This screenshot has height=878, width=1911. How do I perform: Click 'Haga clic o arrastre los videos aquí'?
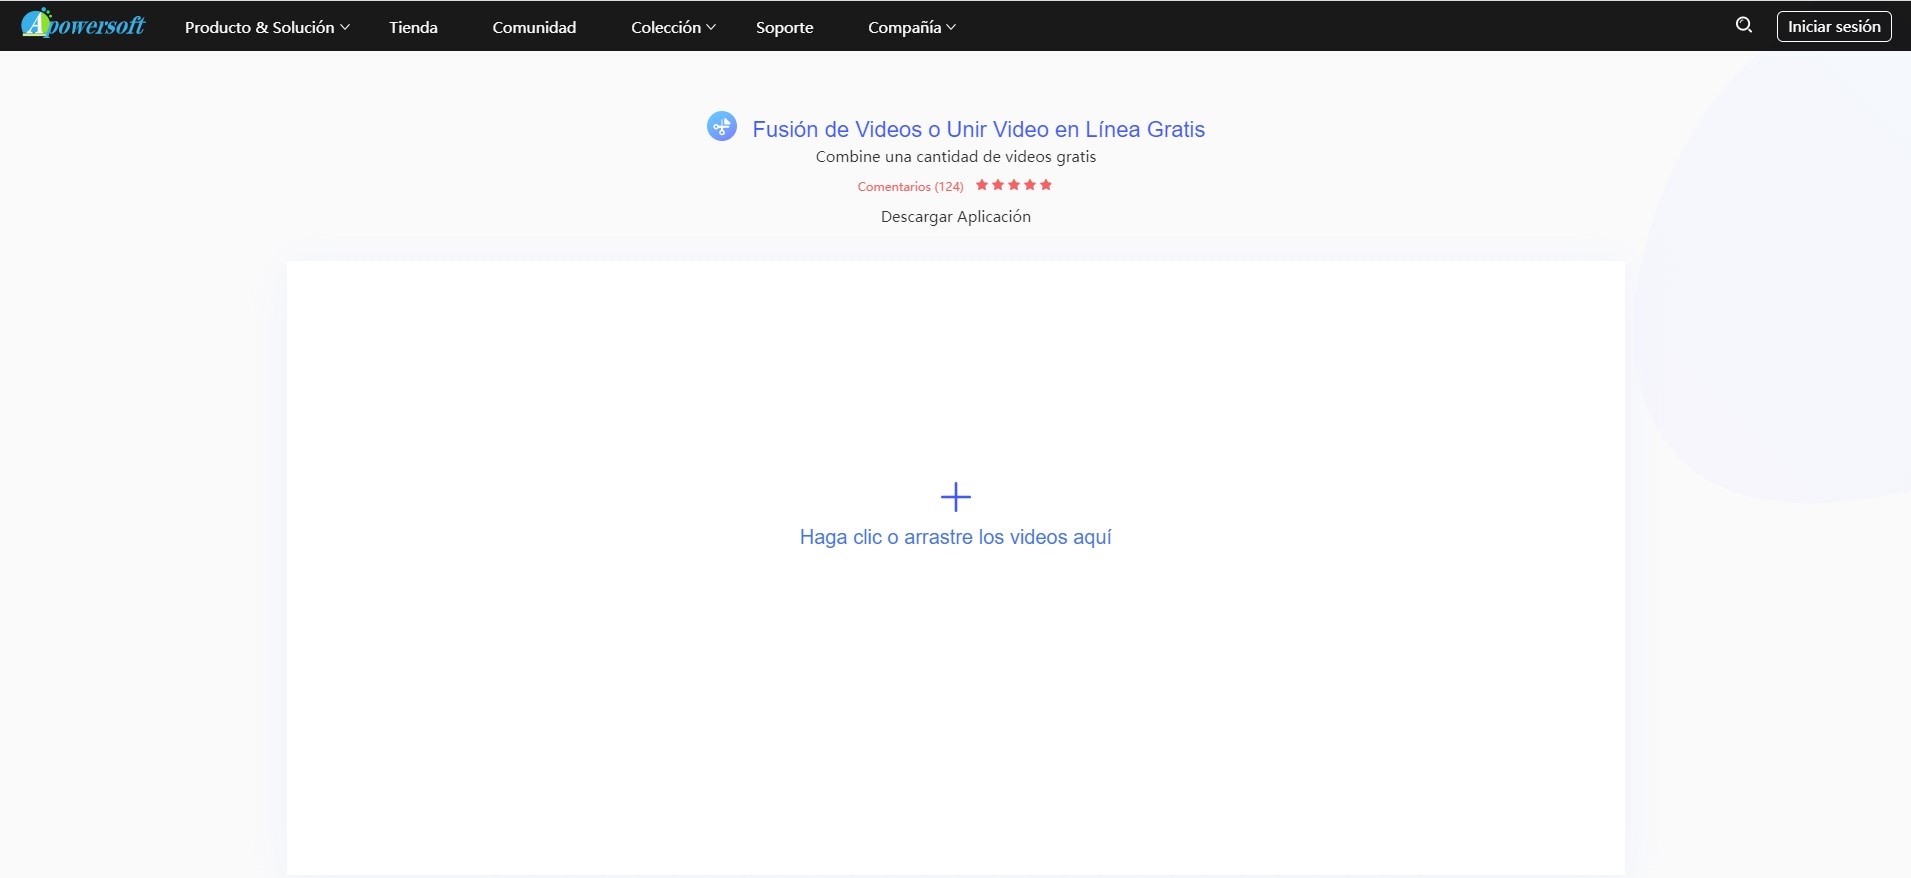[x=955, y=537]
